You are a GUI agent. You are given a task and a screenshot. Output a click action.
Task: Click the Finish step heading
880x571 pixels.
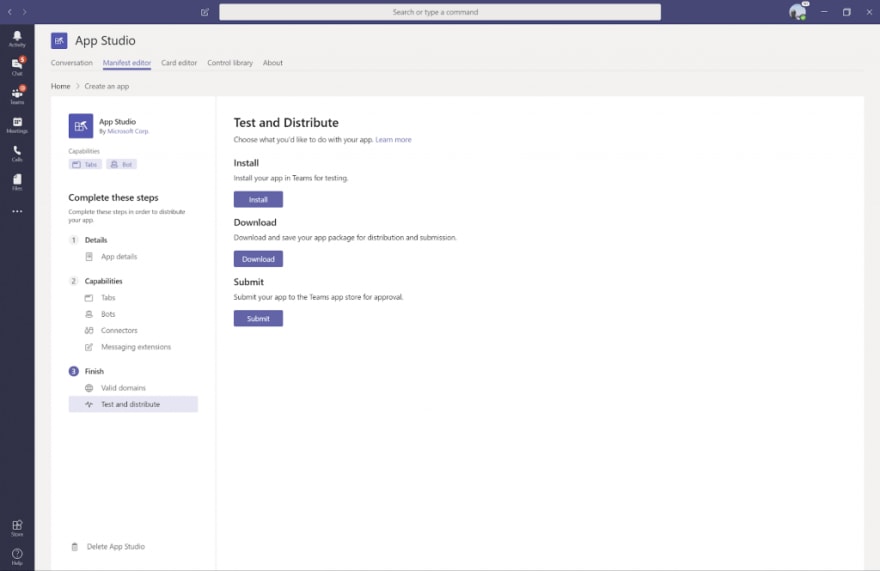click(94, 371)
